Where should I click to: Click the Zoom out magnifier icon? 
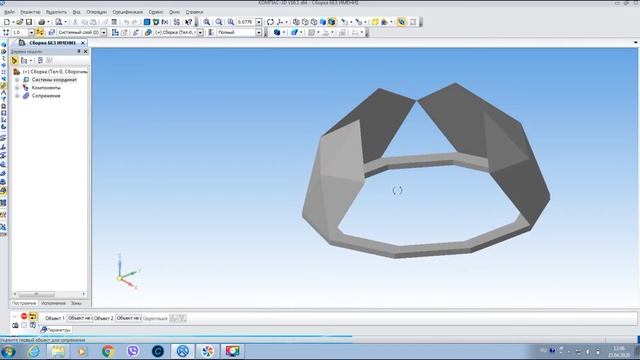tap(219, 22)
